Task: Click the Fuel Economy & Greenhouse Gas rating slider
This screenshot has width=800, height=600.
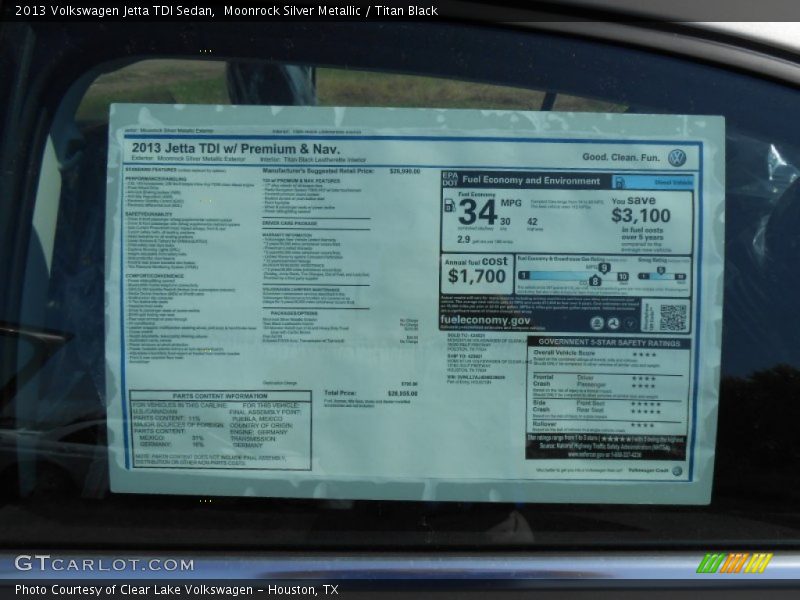Action: [x=569, y=275]
